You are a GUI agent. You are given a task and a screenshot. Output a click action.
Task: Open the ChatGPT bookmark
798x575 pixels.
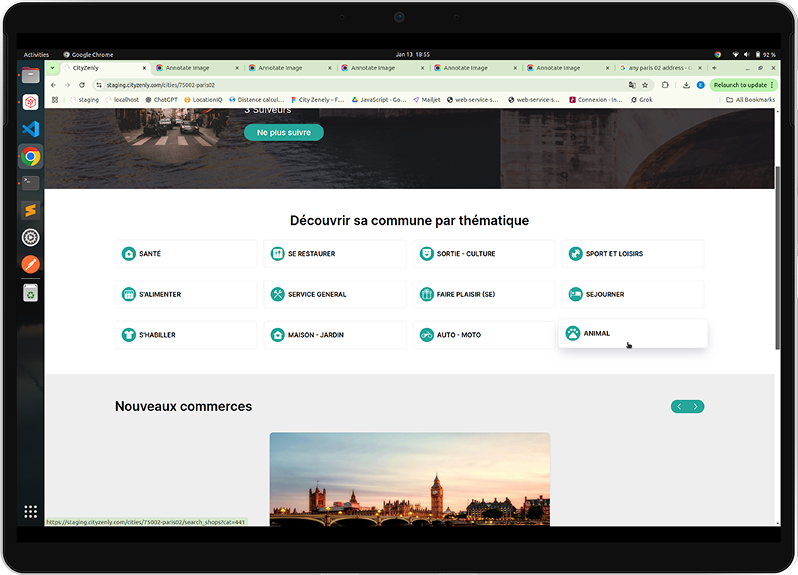(162, 100)
